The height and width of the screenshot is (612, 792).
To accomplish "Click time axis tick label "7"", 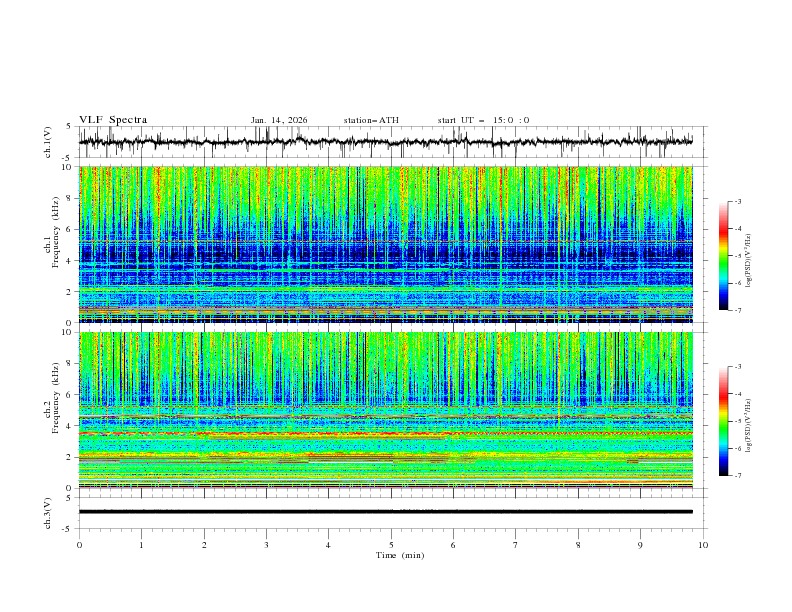I will 516,545.
